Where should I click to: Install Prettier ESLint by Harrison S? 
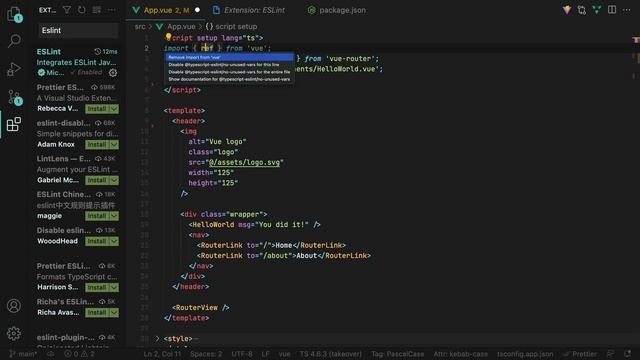97,287
